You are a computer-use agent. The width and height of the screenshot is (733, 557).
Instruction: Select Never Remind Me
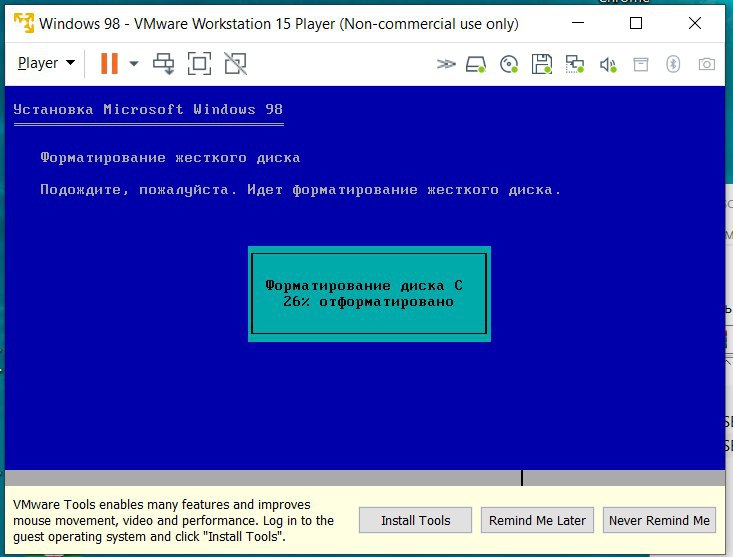point(659,520)
